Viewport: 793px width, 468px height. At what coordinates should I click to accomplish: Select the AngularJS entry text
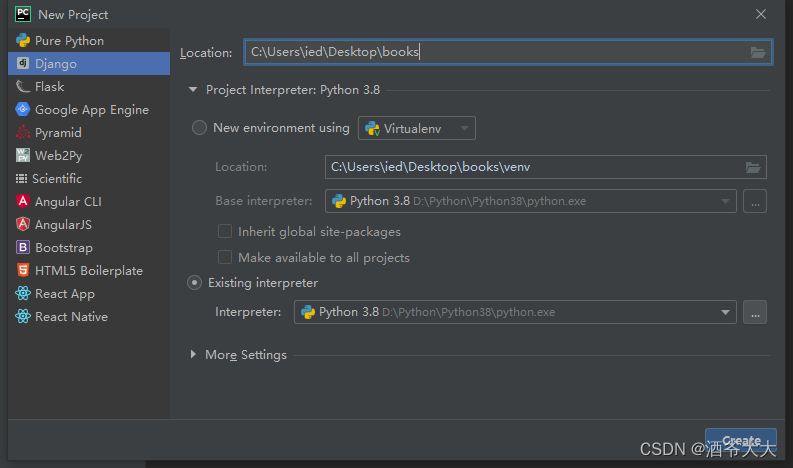(x=63, y=224)
